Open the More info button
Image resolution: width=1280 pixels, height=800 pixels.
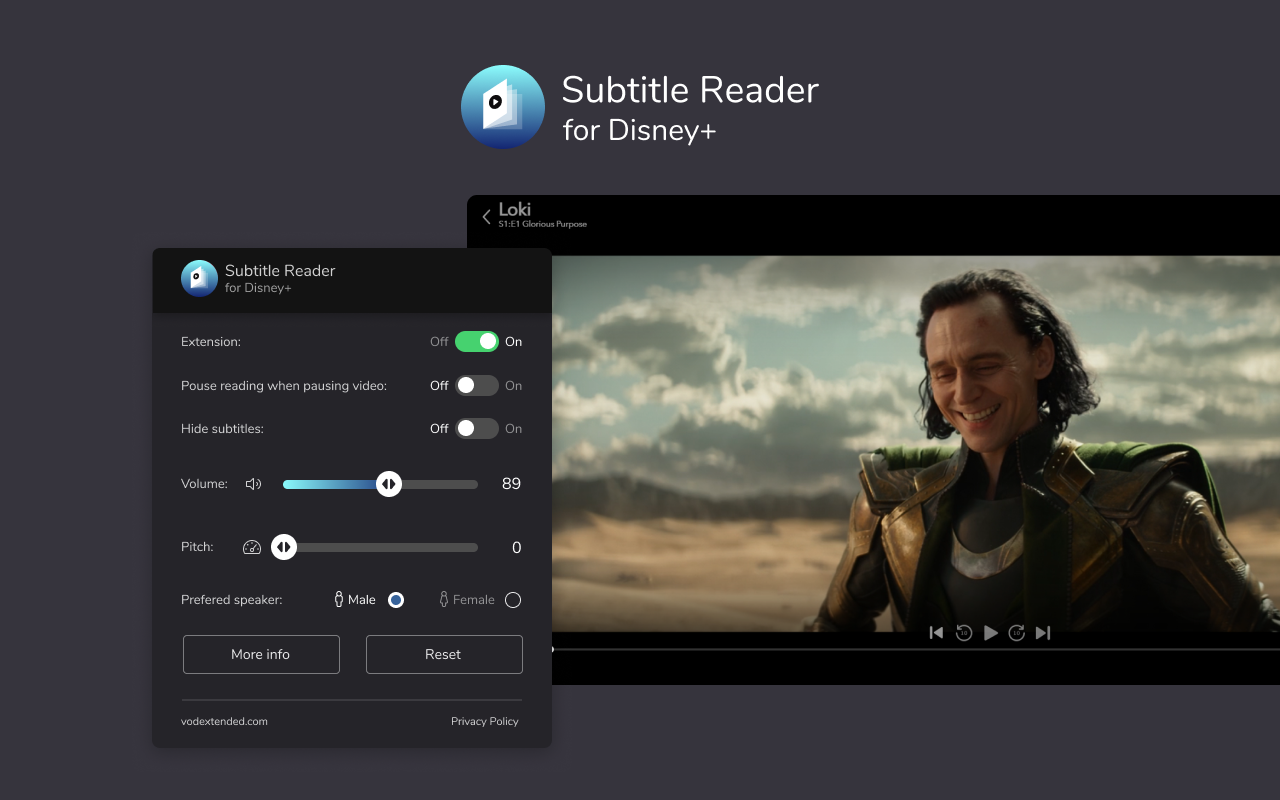point(261,654)
